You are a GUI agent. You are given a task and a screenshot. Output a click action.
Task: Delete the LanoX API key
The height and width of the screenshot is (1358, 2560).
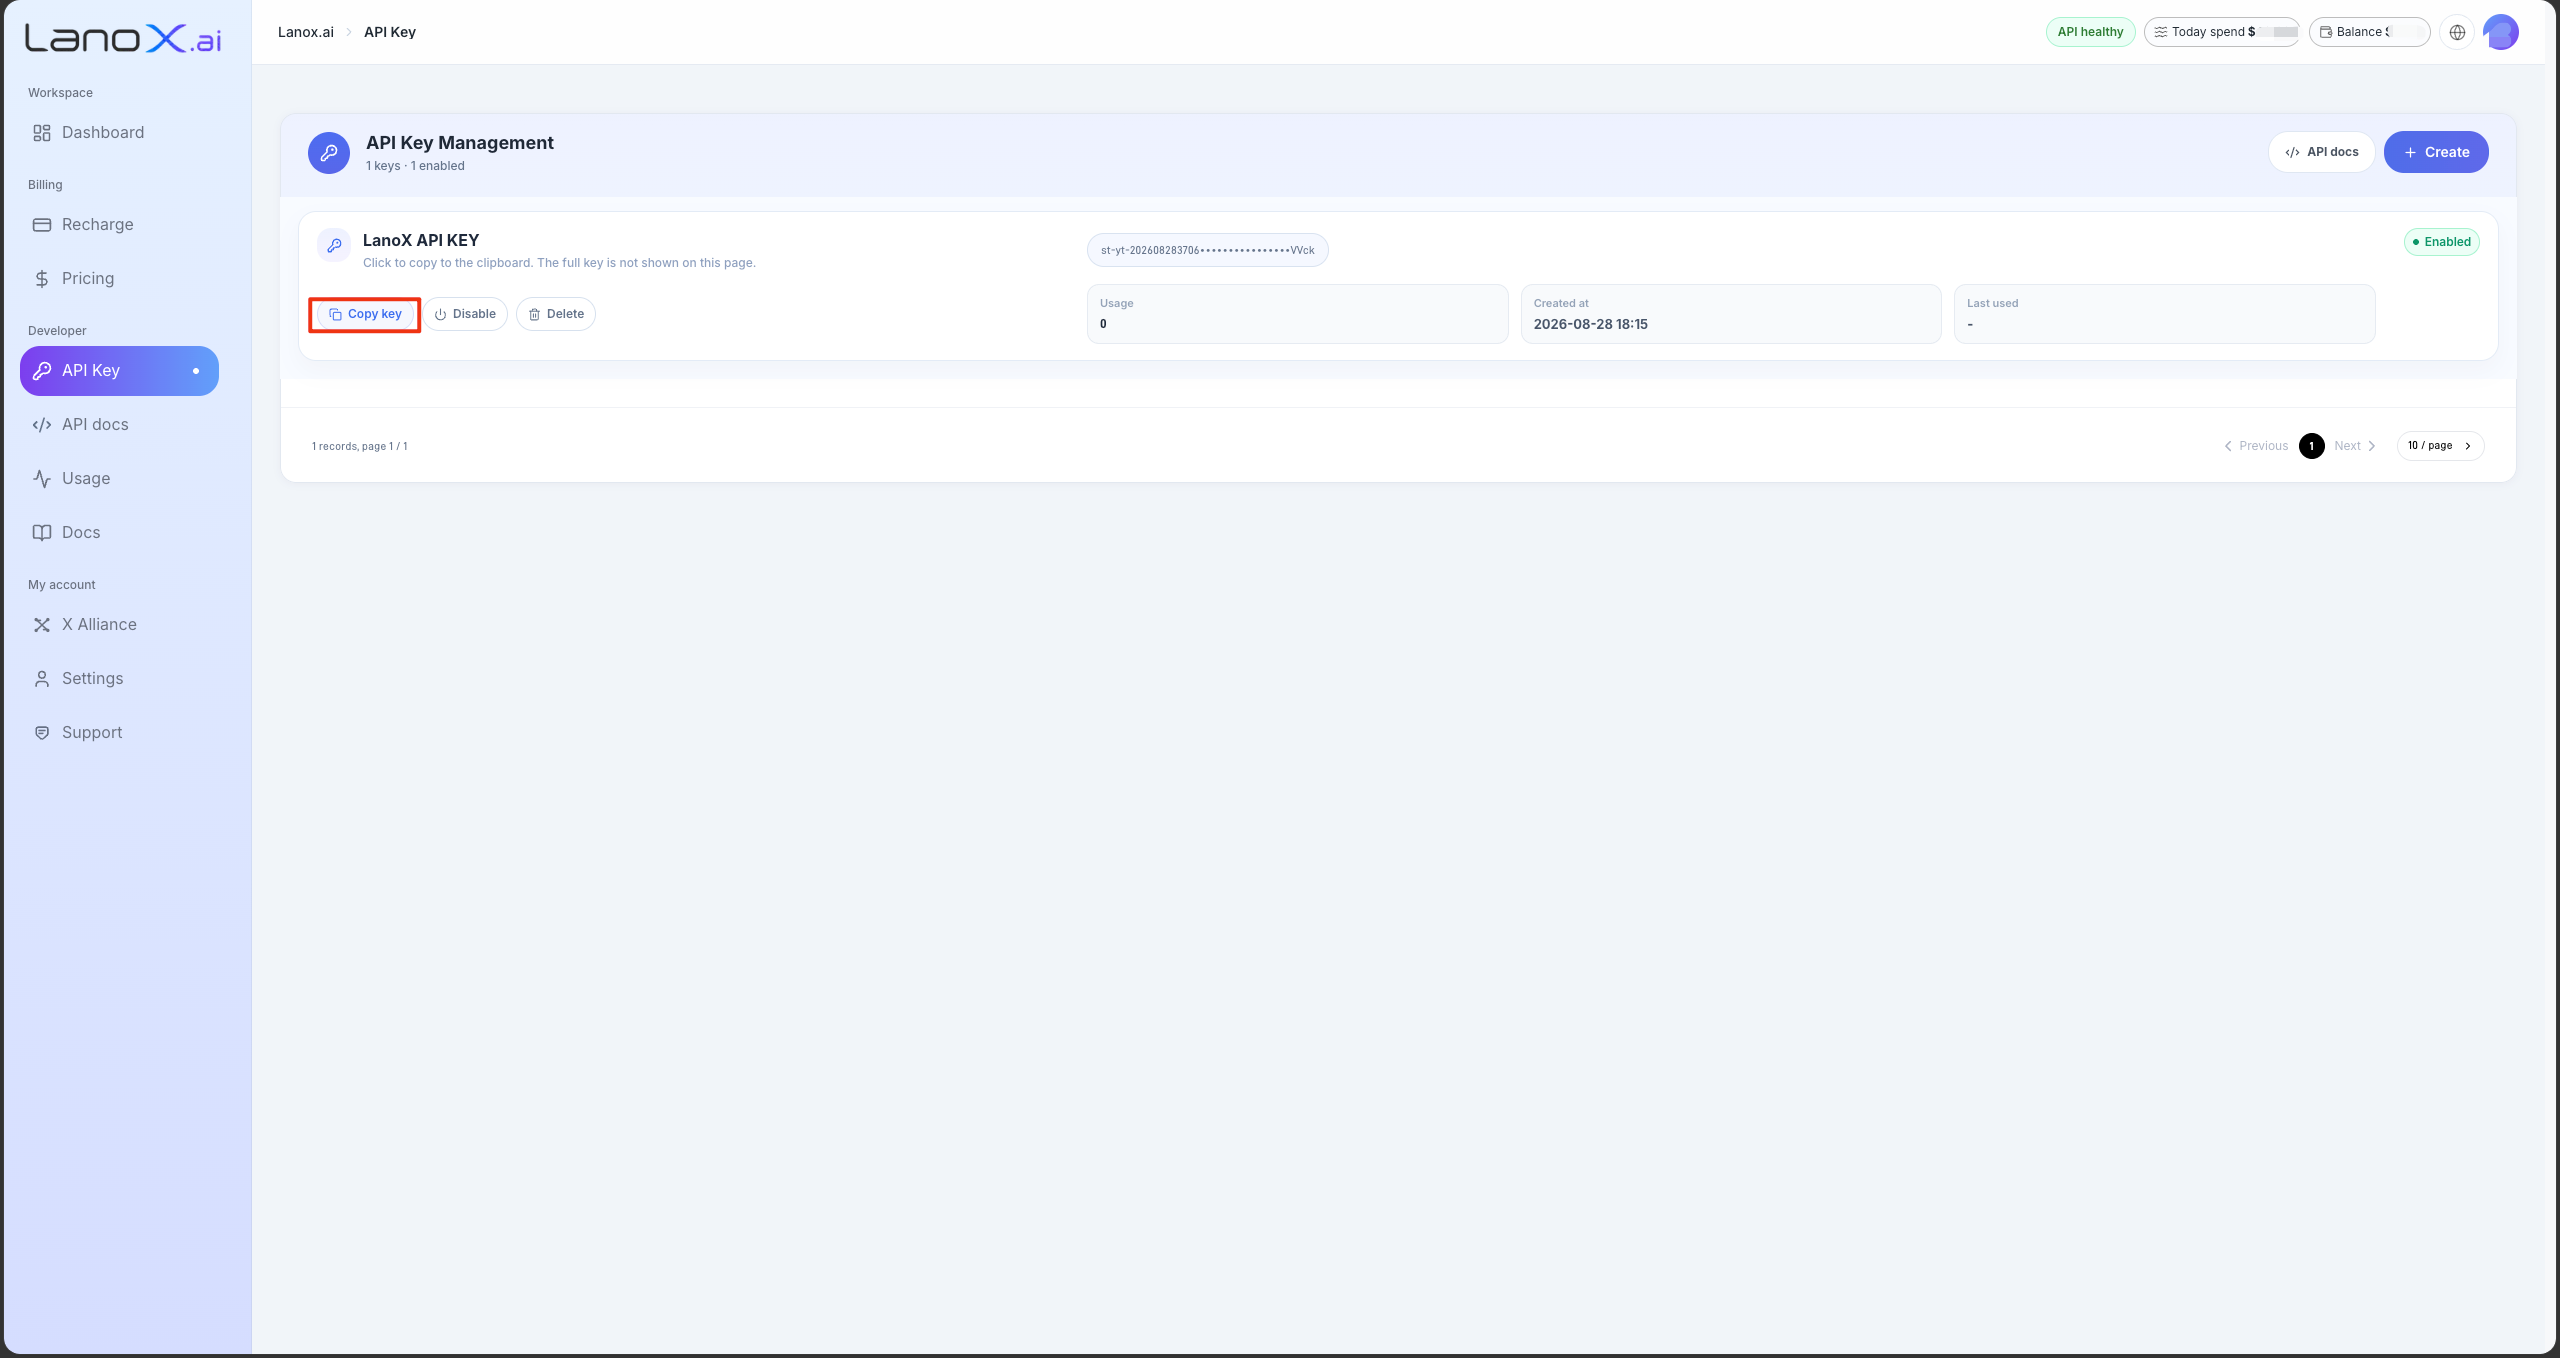556,314
